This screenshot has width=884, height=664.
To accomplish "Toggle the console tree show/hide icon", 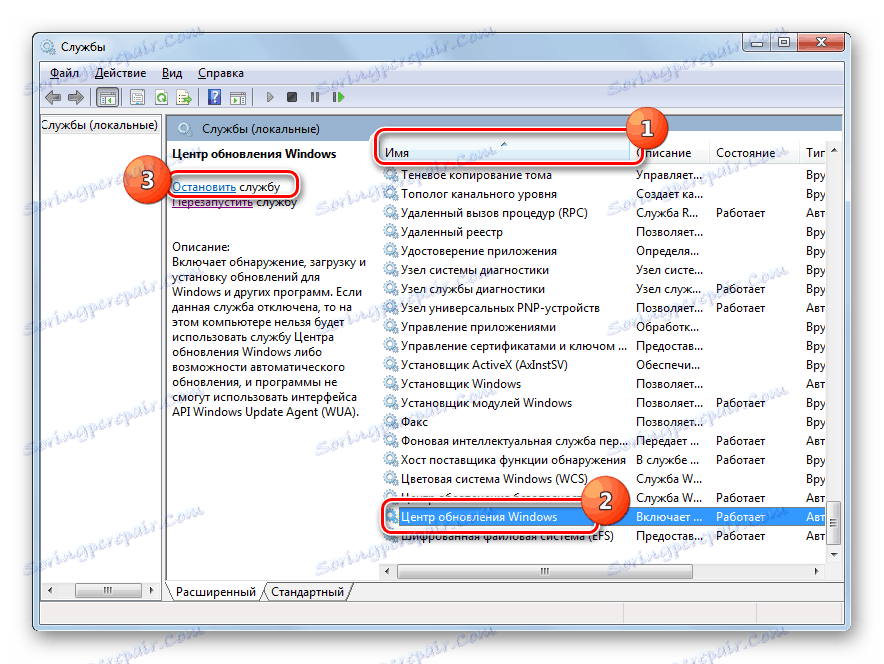I will [107, 98].
